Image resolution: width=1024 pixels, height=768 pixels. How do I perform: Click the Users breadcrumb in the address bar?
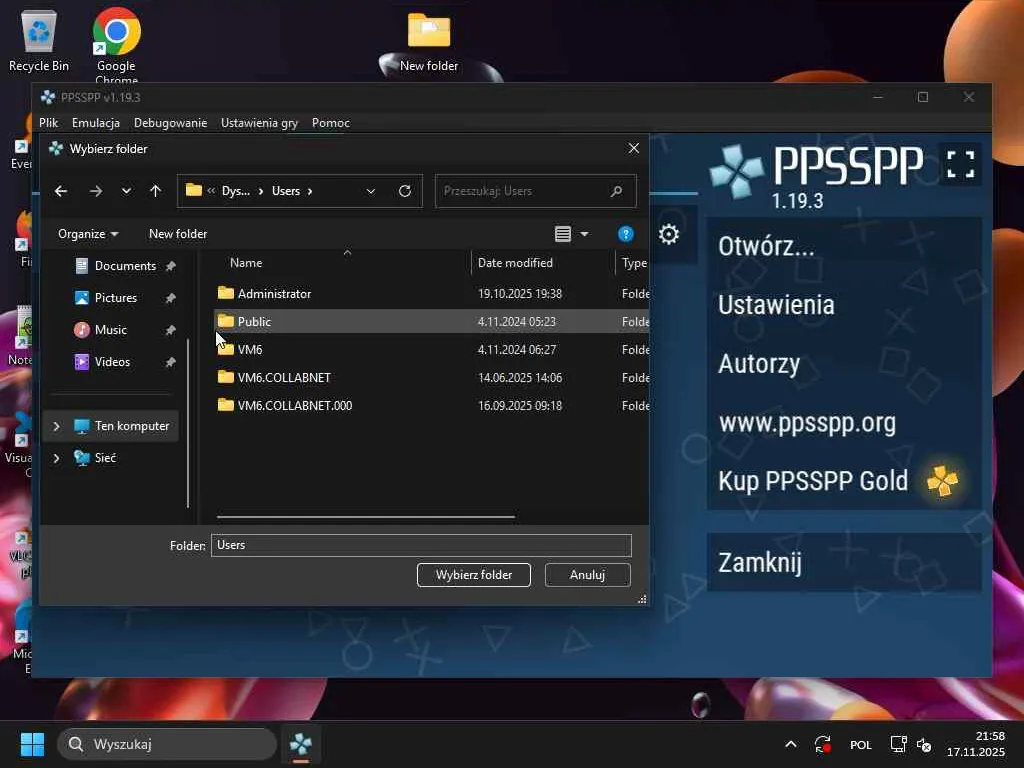click(286, 191)
